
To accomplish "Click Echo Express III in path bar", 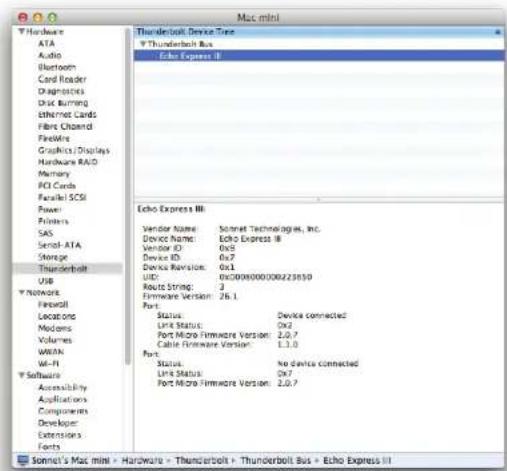I will (x=357, y=461).
